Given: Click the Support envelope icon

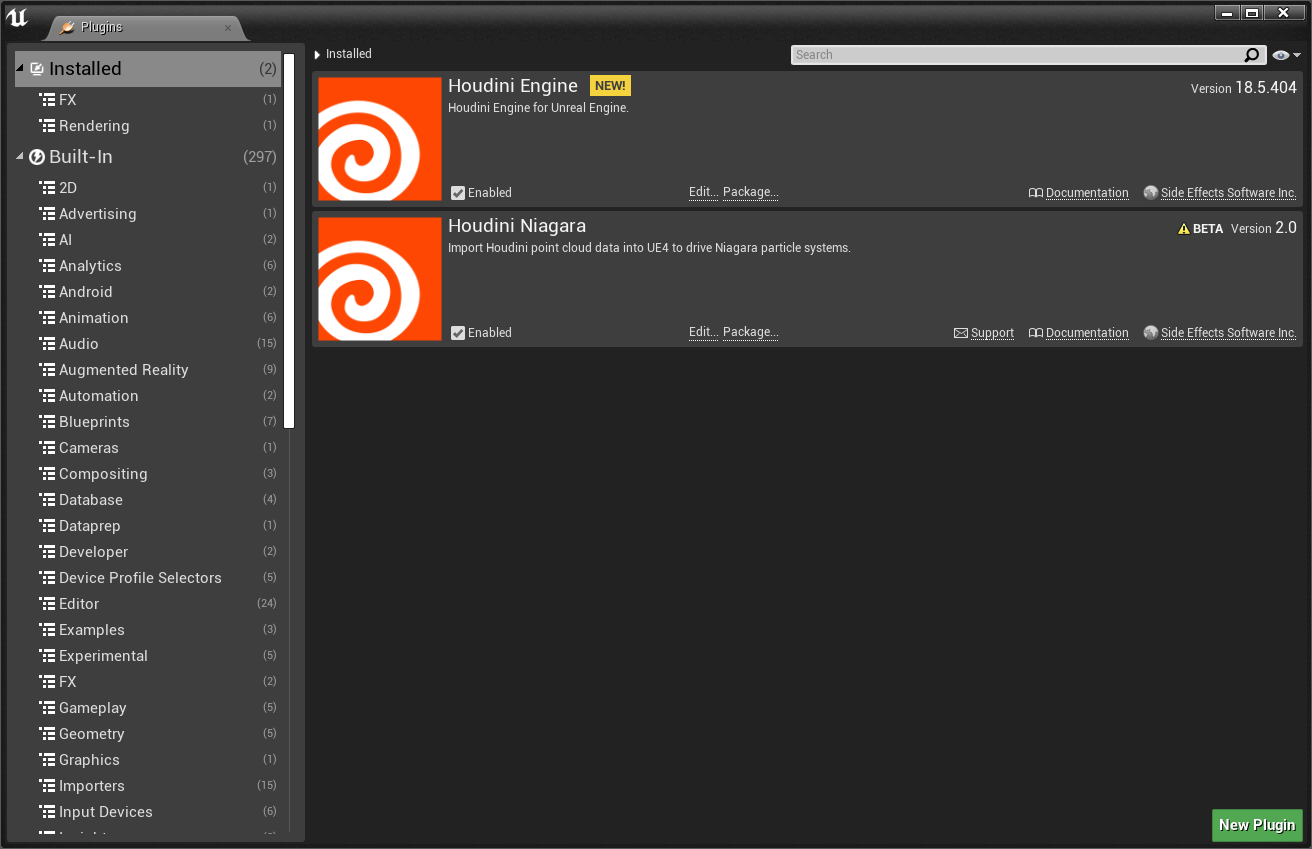Looking at the screenshot, I should coord(961,333).
